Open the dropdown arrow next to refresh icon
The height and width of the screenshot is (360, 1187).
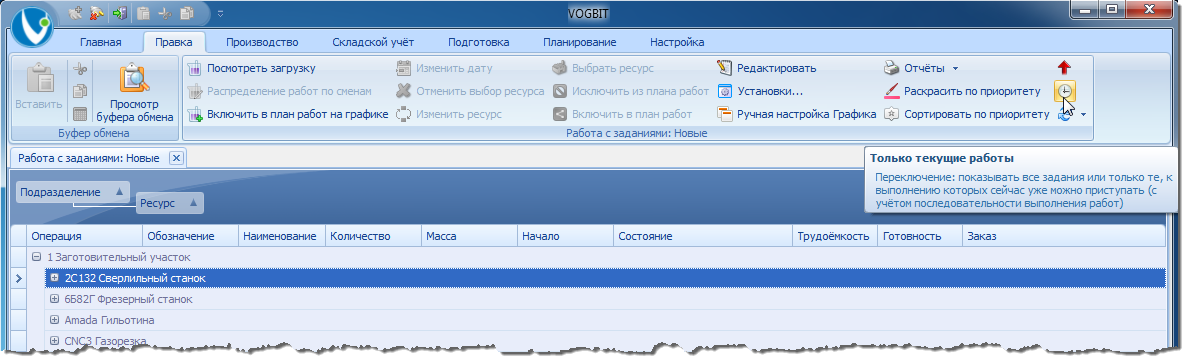pyautogui.click(x=1083, y=115)
